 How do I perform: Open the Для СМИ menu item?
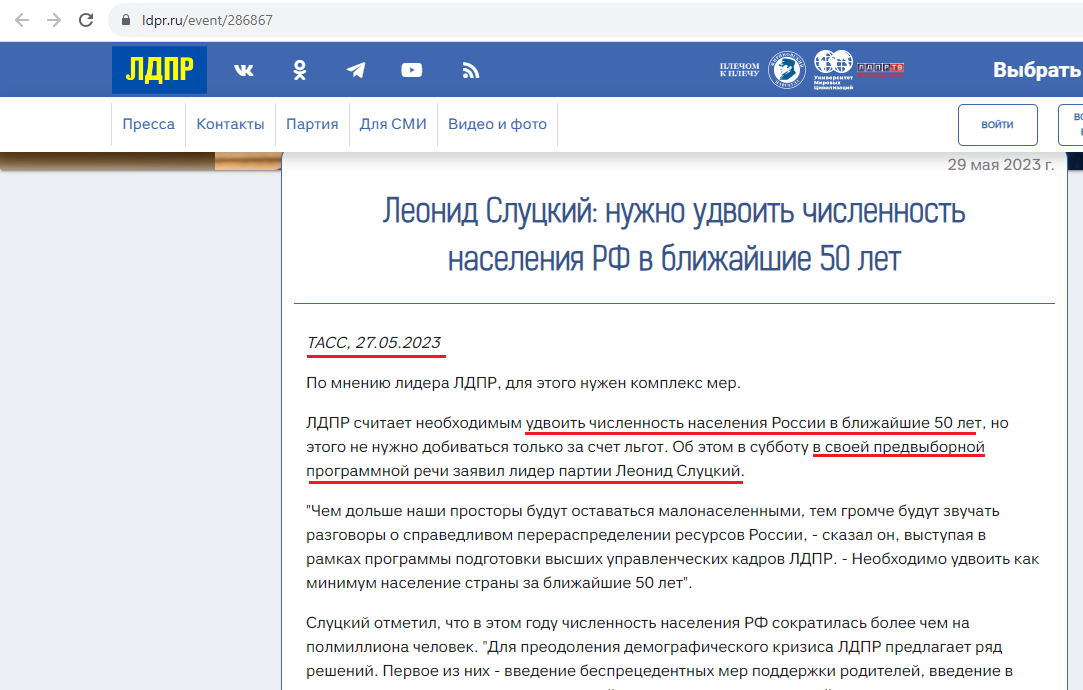[x=393, y=124]
